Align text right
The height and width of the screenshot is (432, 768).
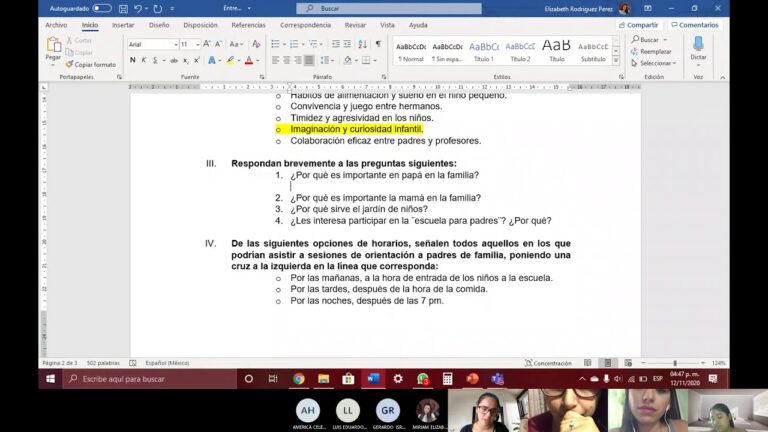298,60
